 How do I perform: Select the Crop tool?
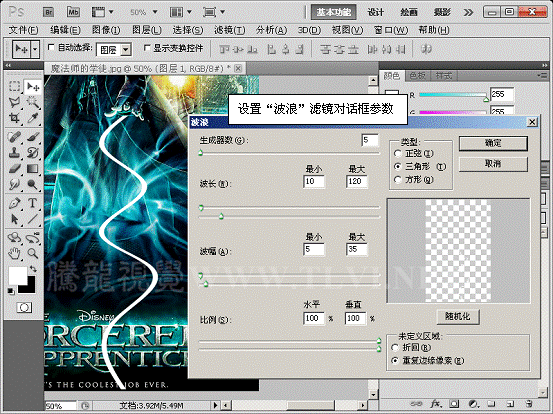14,118
